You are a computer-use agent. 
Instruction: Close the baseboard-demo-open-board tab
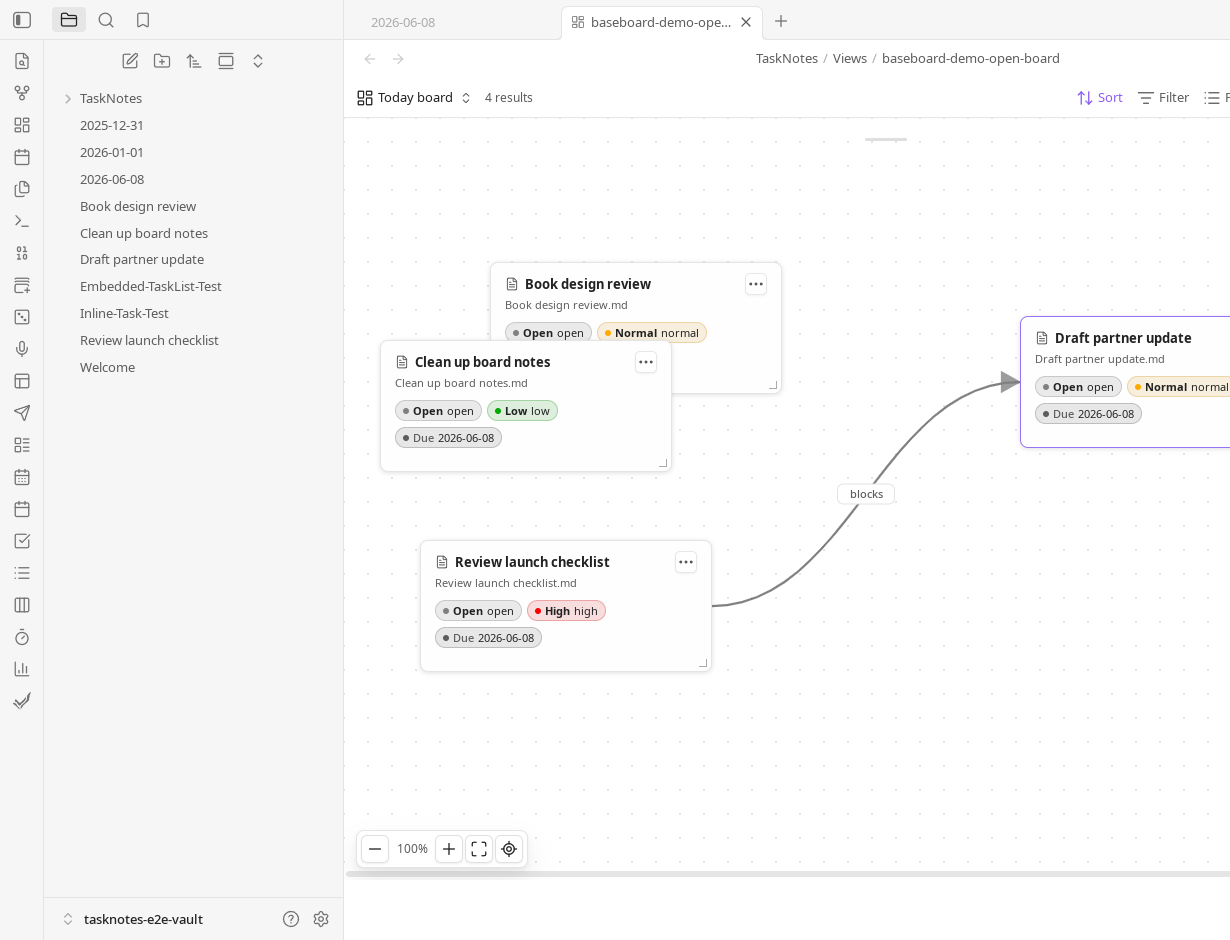(x=746, y=22)
